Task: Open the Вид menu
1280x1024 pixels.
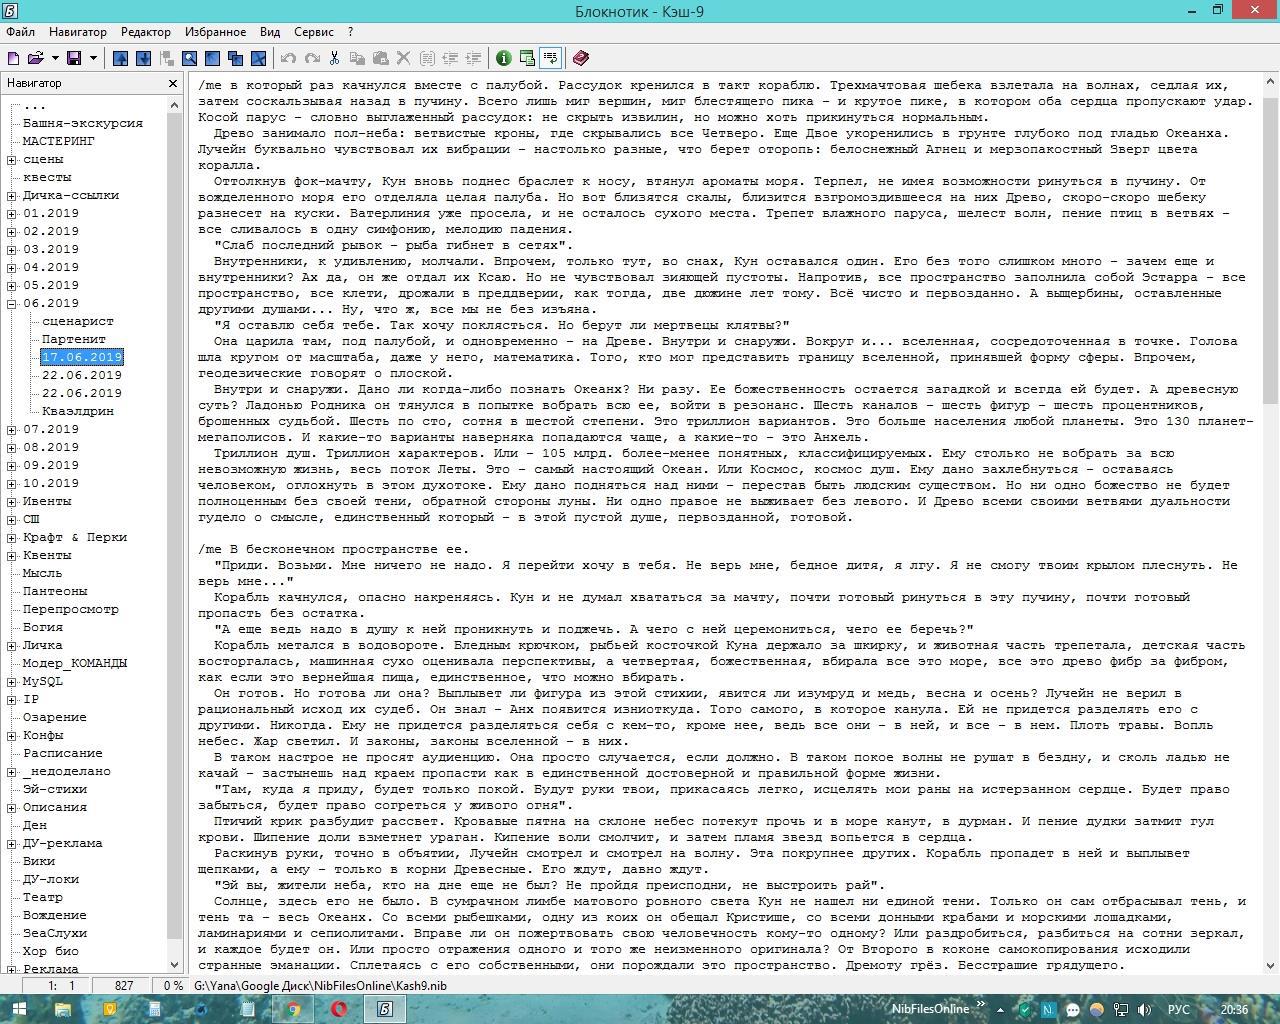Action: 270,32
